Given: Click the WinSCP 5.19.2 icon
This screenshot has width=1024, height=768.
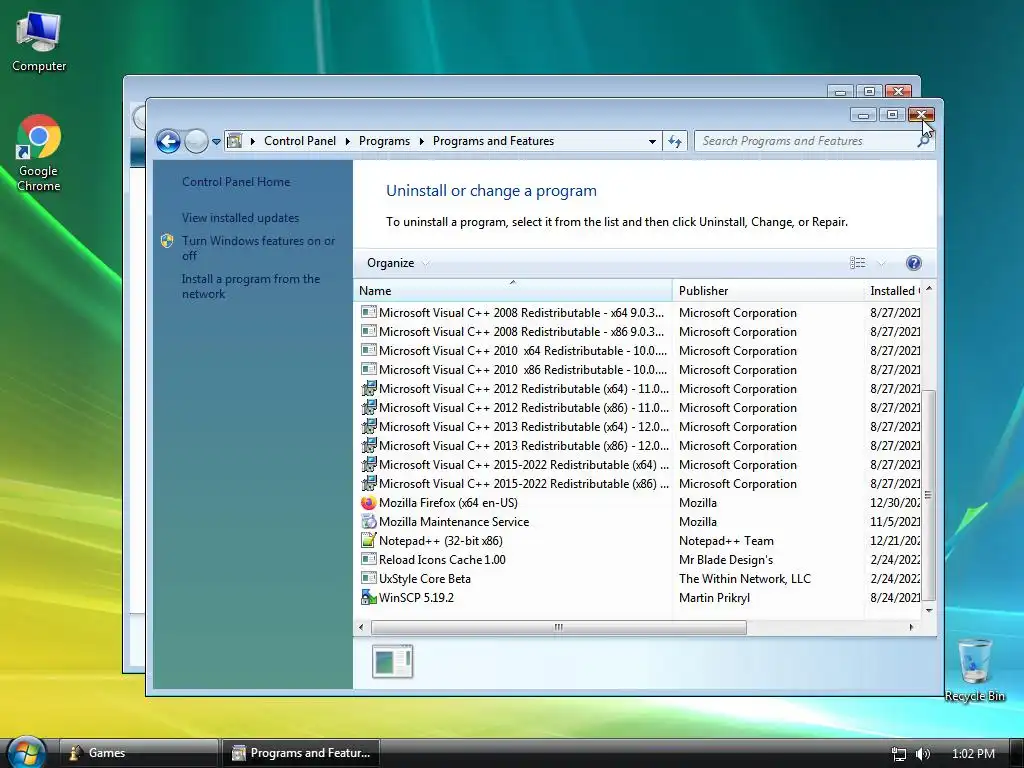Looking at the screenshot, I should [x=368, y=598].
